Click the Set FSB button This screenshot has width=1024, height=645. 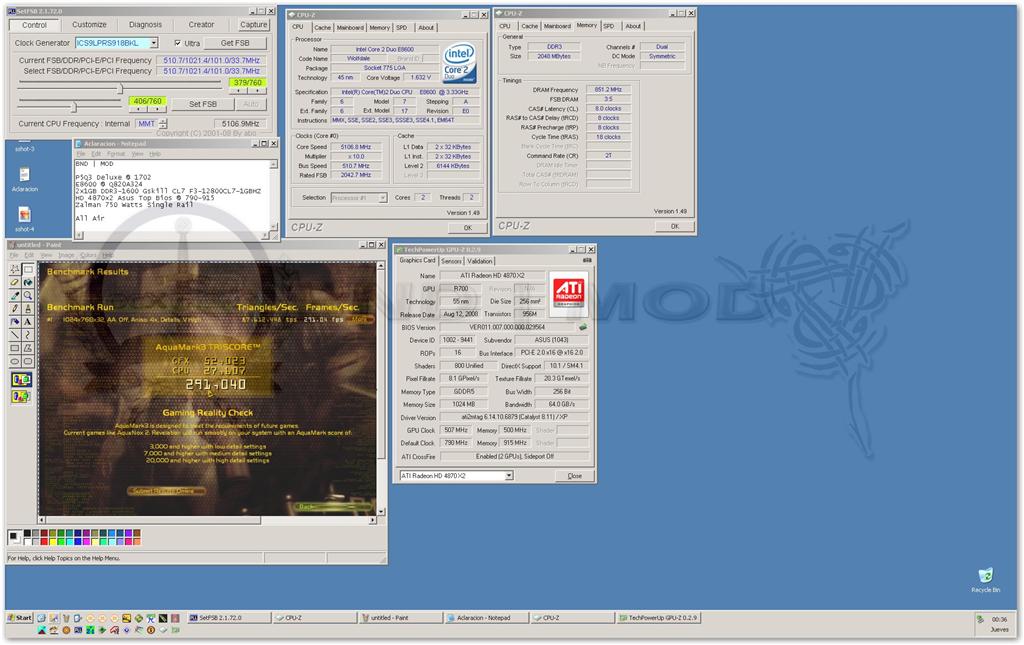[203, 104]
